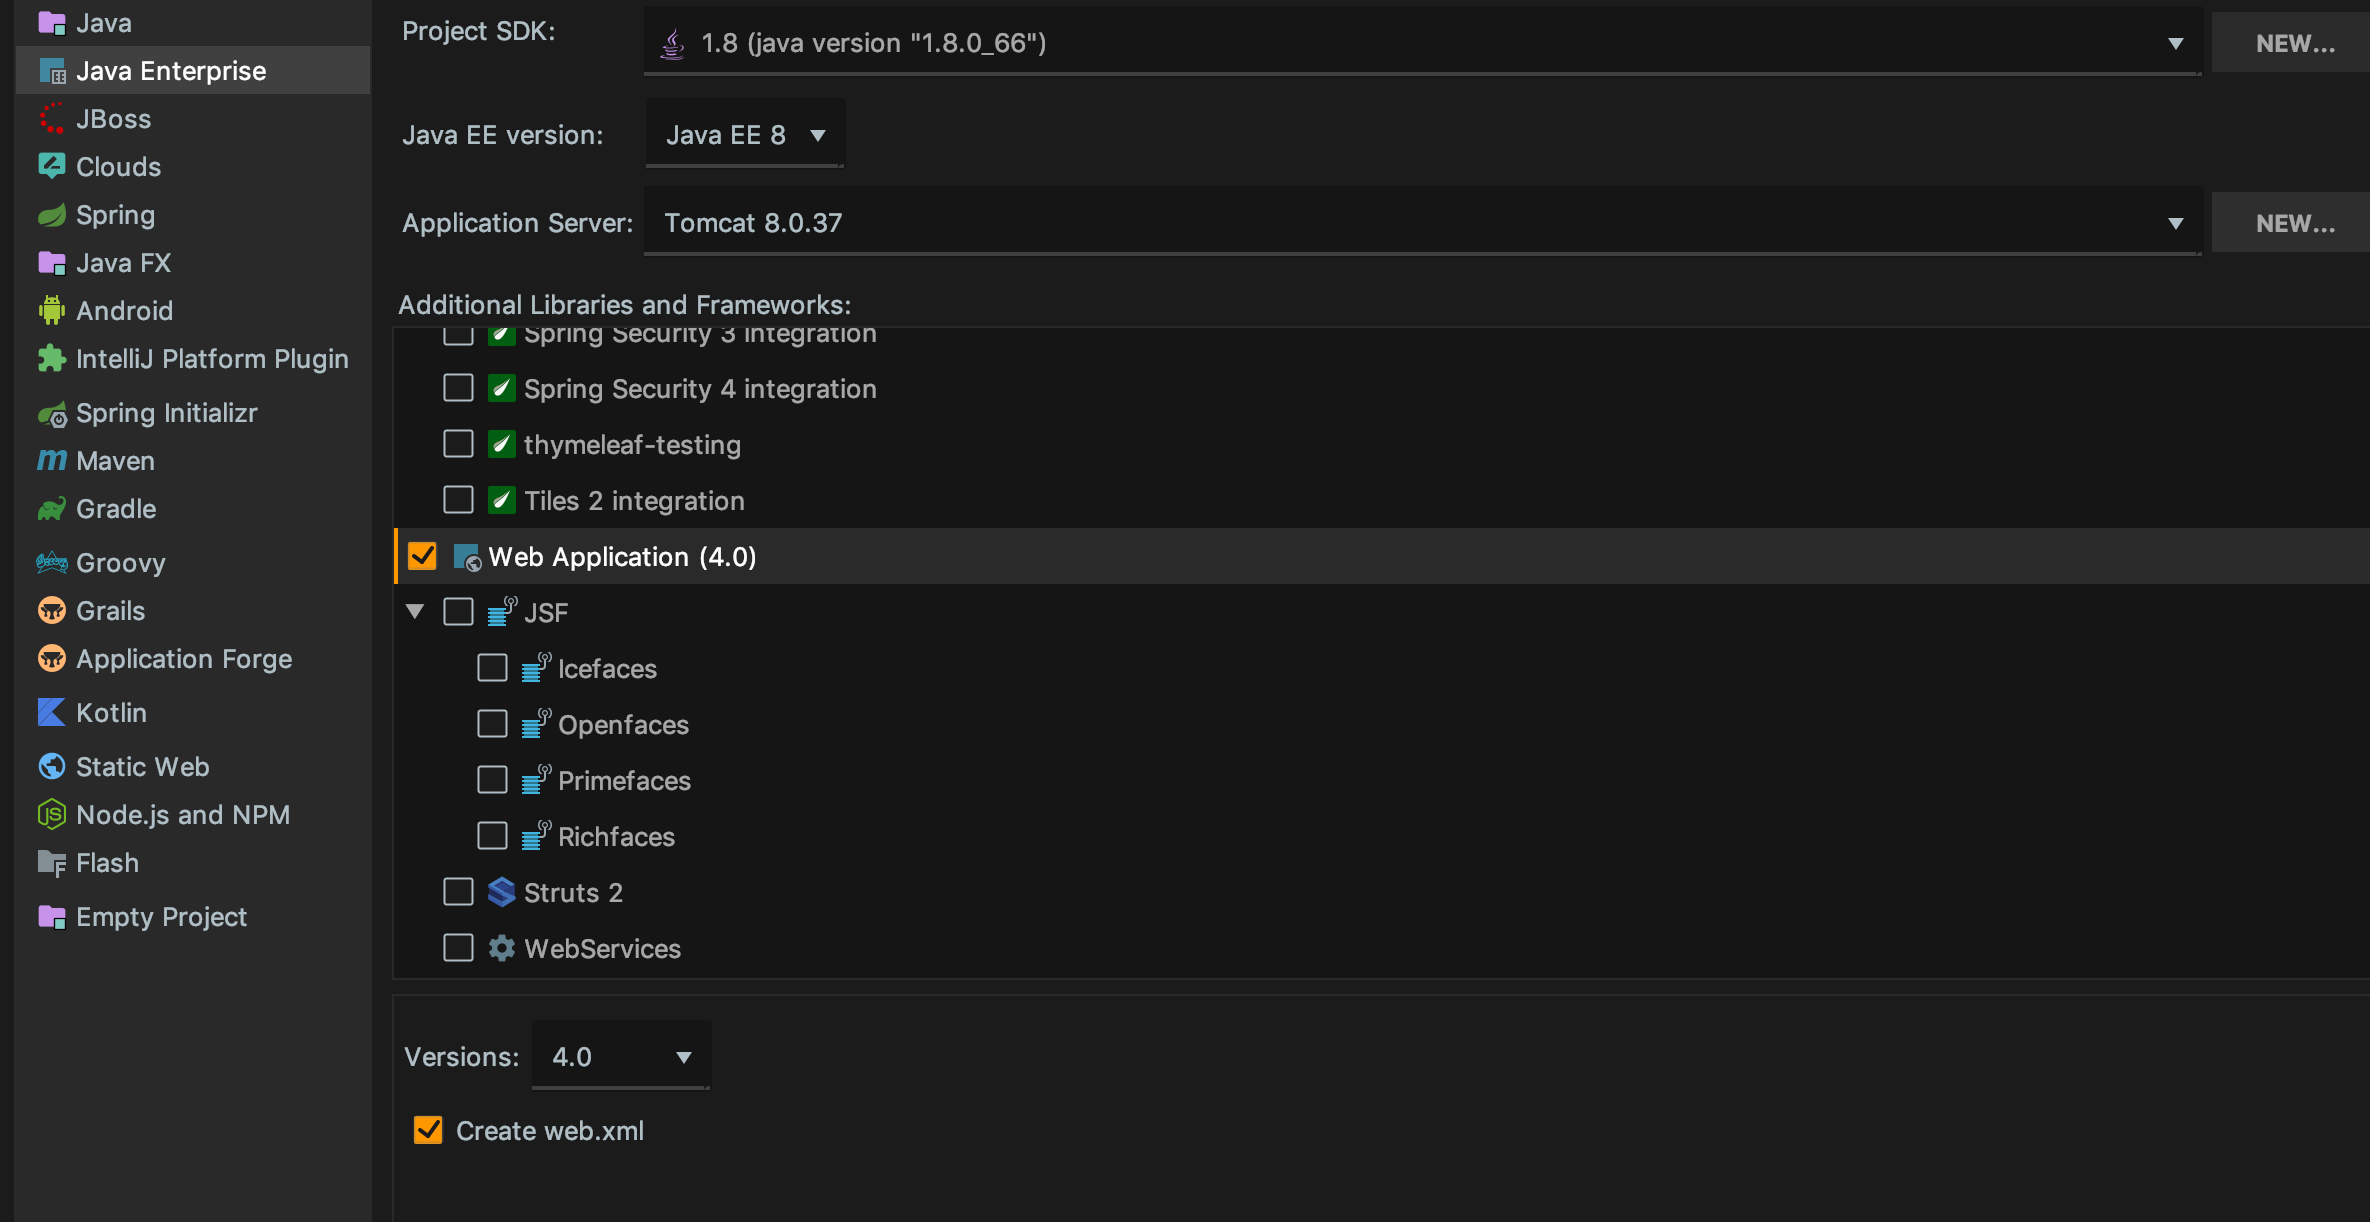Click the Clouds icon
2370x1222 pixels.
[x=52, y=166]
